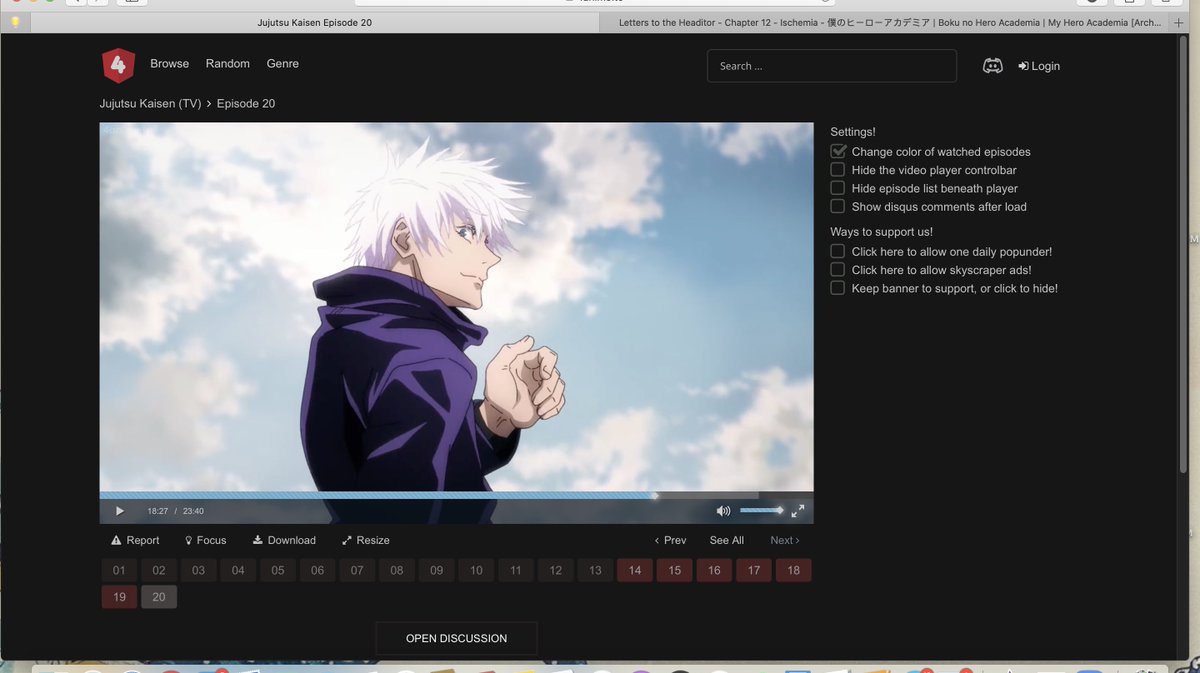Select episode 01
Screen dimensions: 1200x673
pyautogui.click(x=119, y=570)
